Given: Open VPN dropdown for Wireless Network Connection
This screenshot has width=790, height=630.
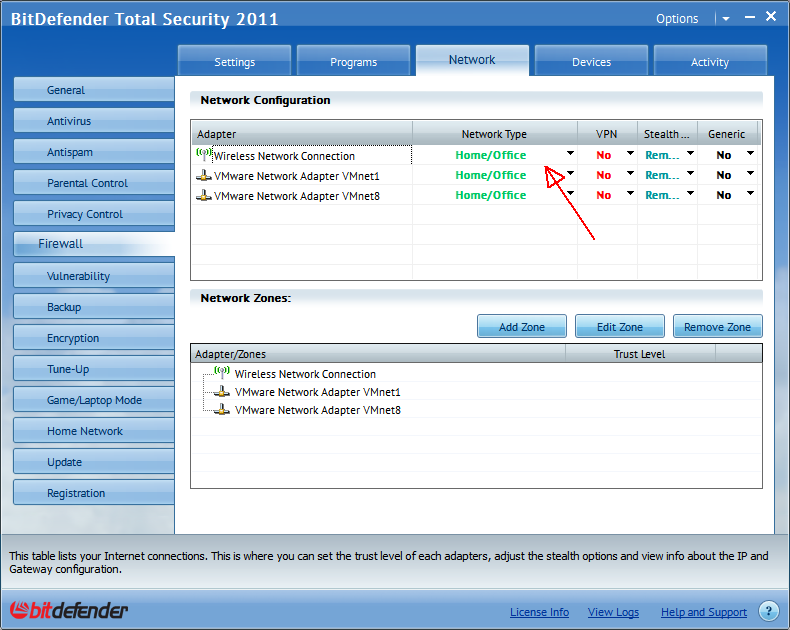Looking at the screenshot, I should [630, 153].
